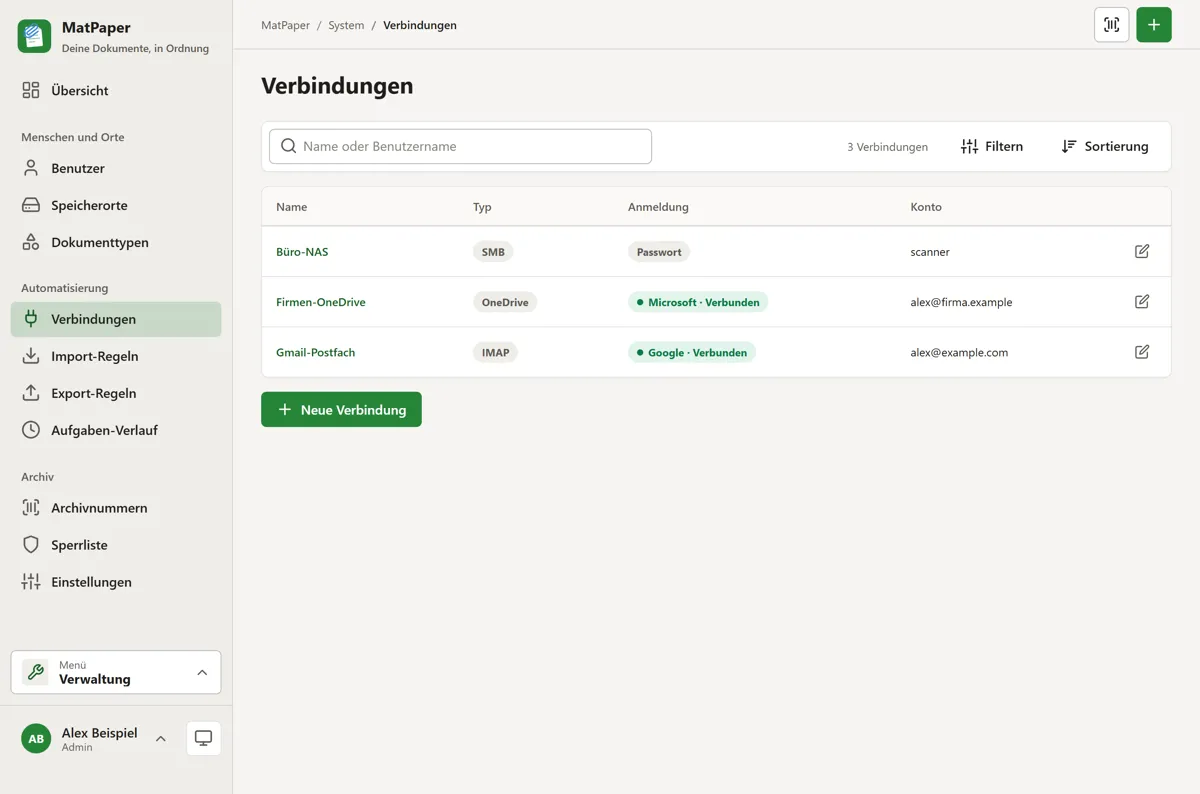Edit the Gmail-Postfach connection
This screenshot has width=1200, height=794.
(1142, 351)
